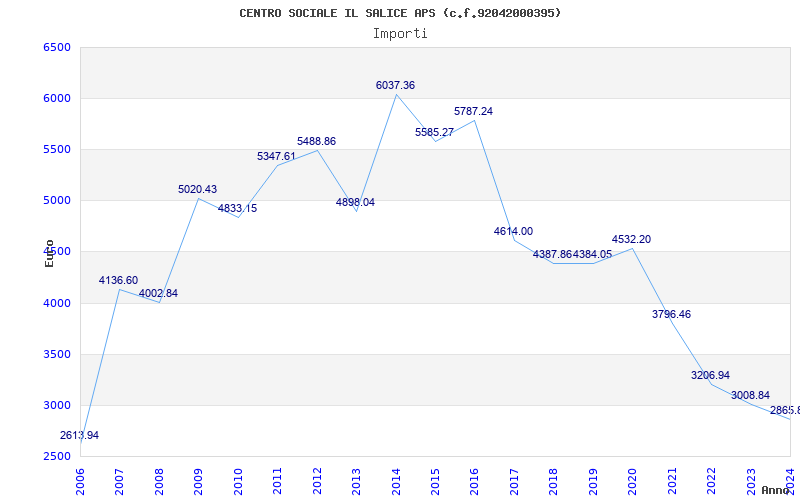Click the peak value 6037.36
This screenshot has width=800, height=500.
coord(395,86)
